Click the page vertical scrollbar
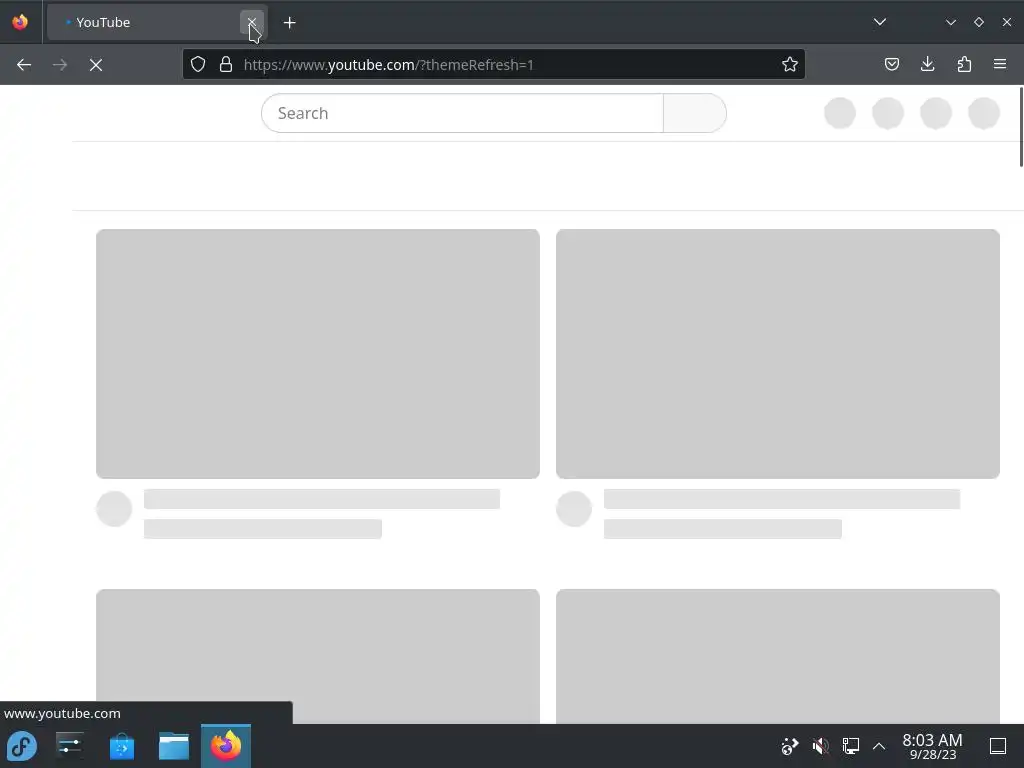This screenshot has width=1024, height=768. coord(1021,127)
